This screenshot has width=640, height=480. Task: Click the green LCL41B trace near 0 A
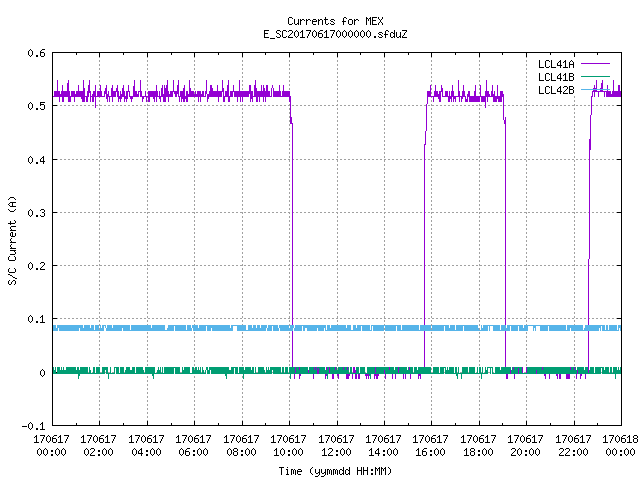pyautogui.click(x=337, y=371)
